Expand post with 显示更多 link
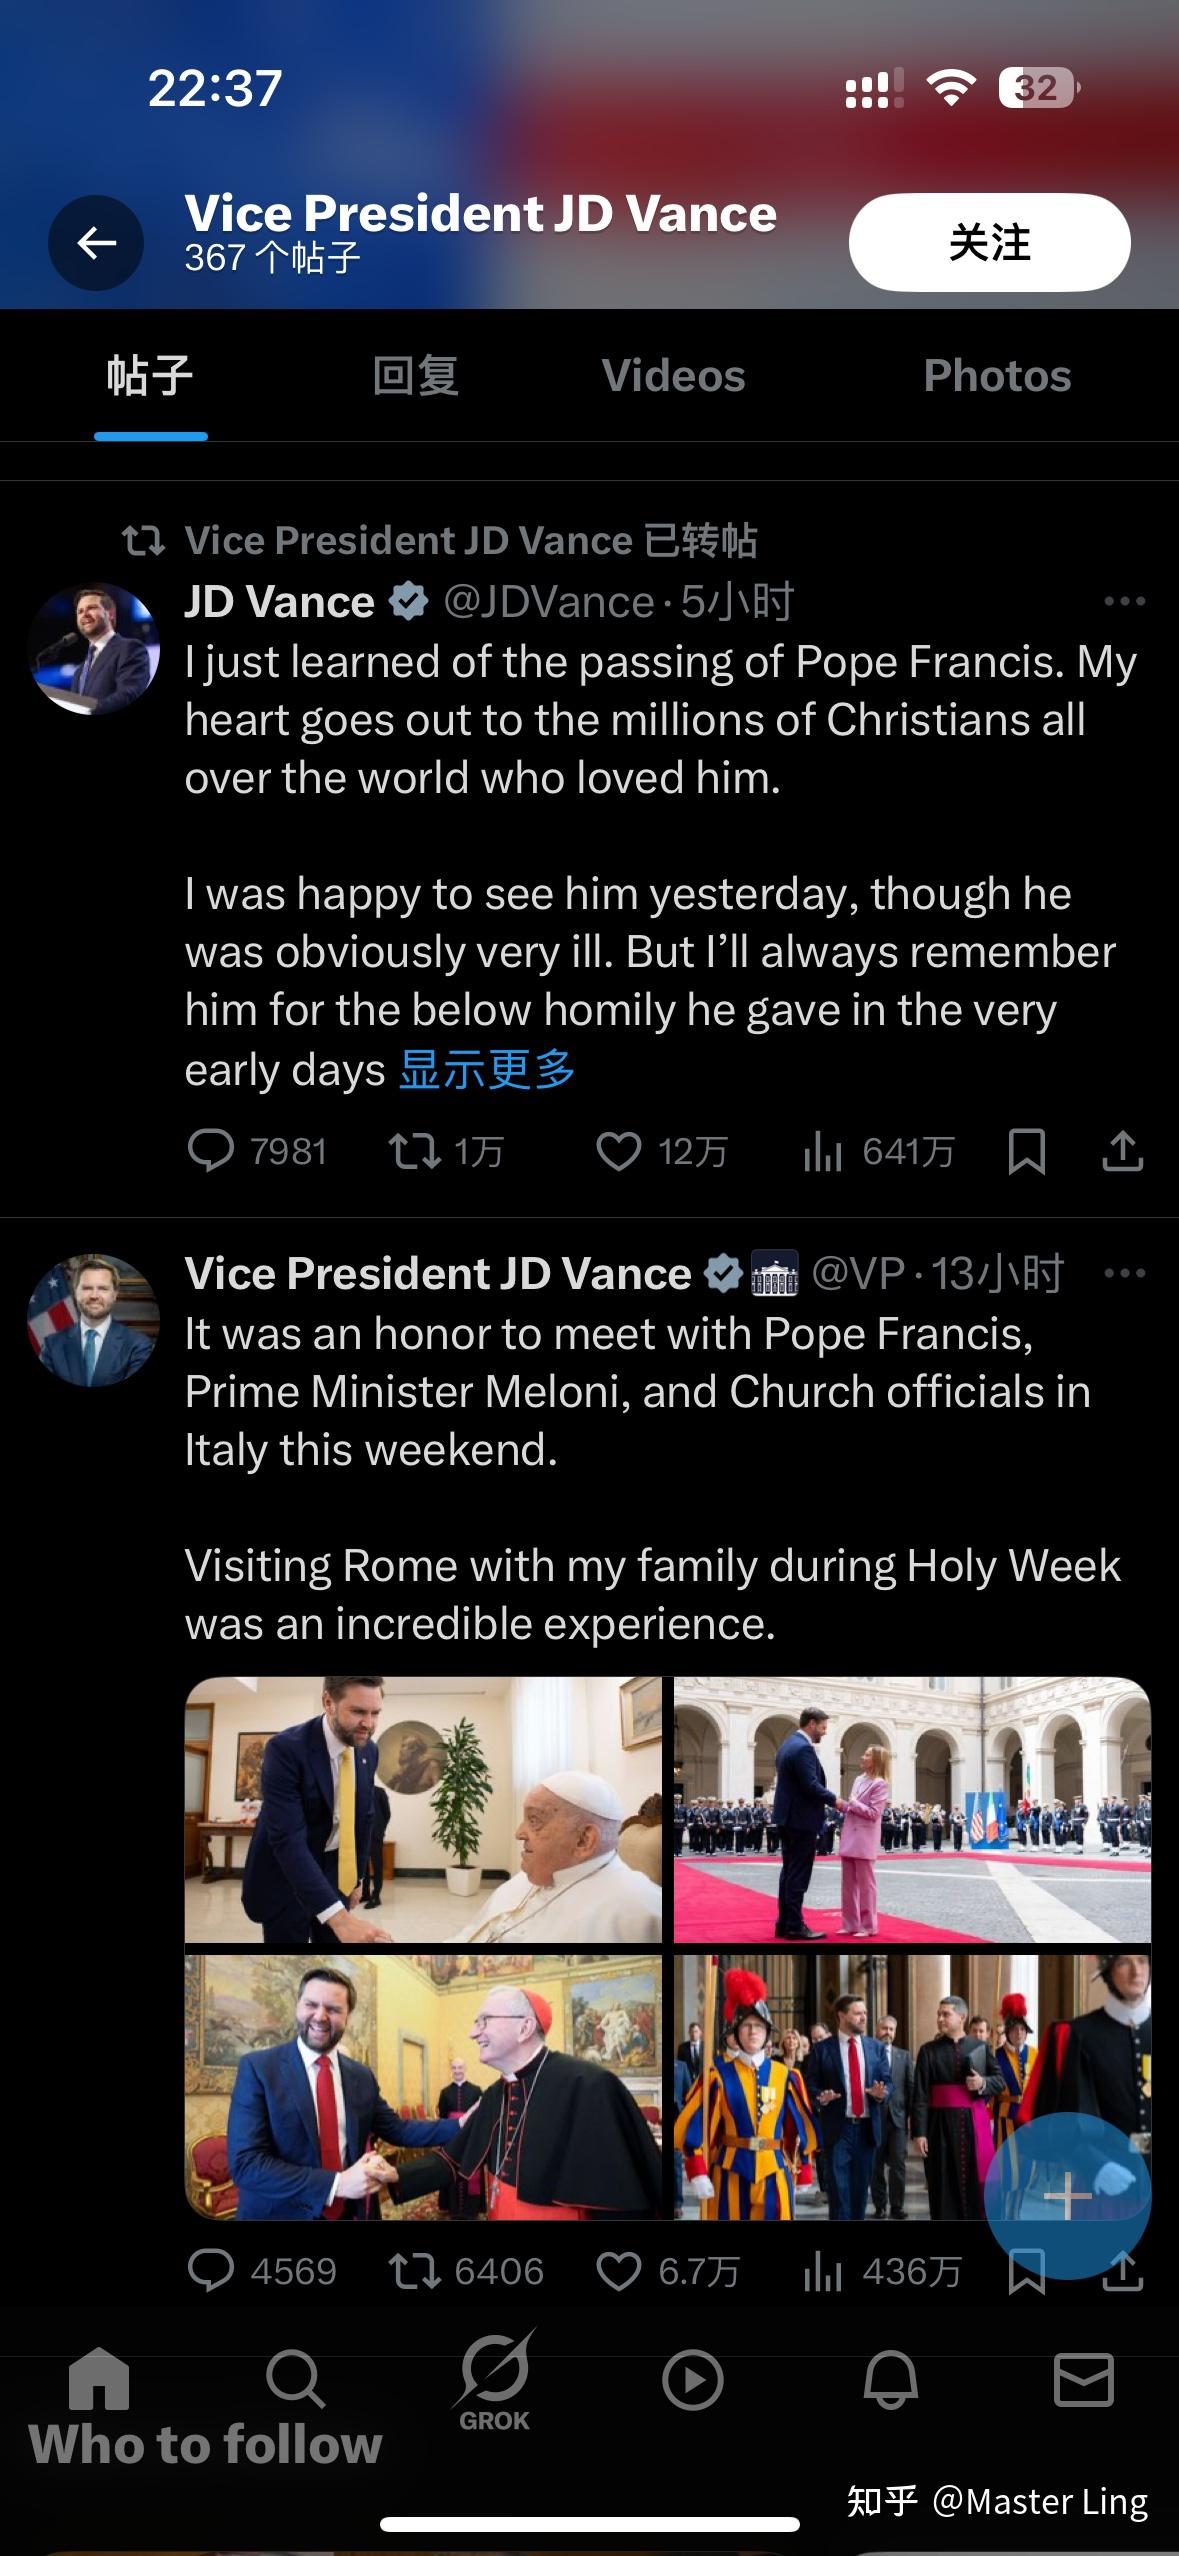 pyautogui.click(x=487, y=1070)
